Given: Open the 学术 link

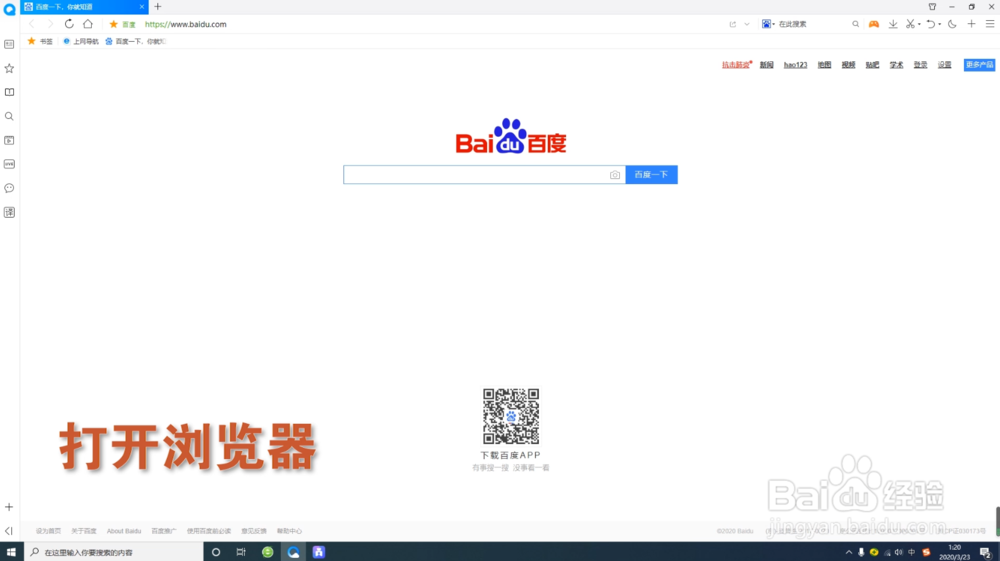Looking at the screenshot, I should pyautogui.click(x=897, y=65).
